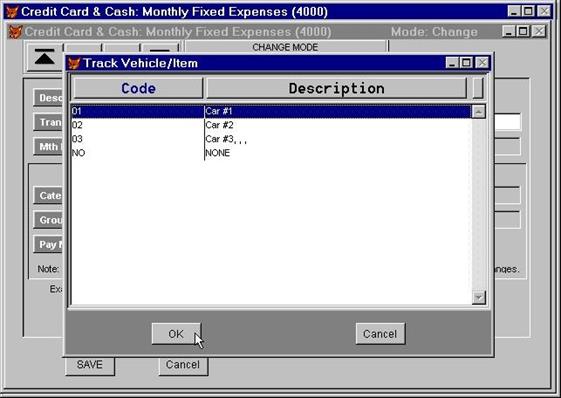Image resolution: width=561 pixels, height=398 pixels.
Task: Click Cancel in Track Vehicle/Item dialog
Action: click(380, 334)
